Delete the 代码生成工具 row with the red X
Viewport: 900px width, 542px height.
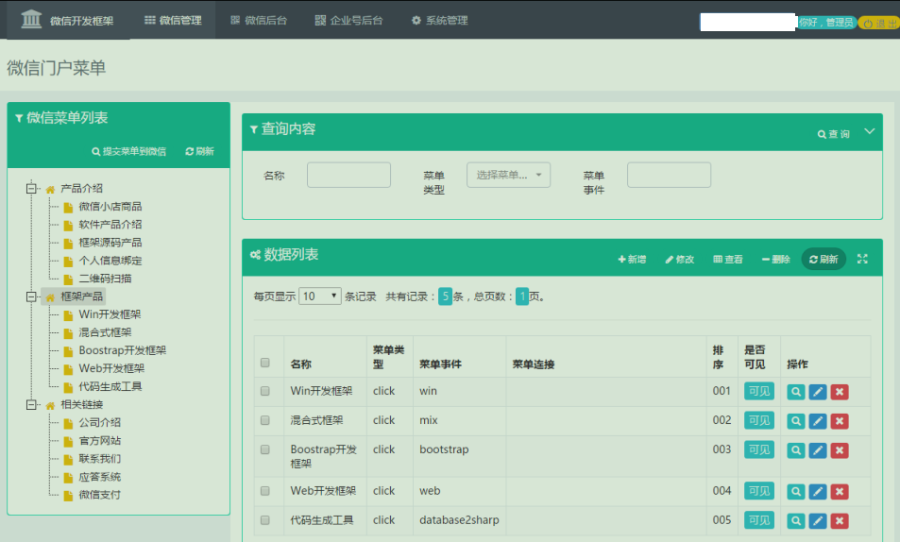tap(839, 521)
